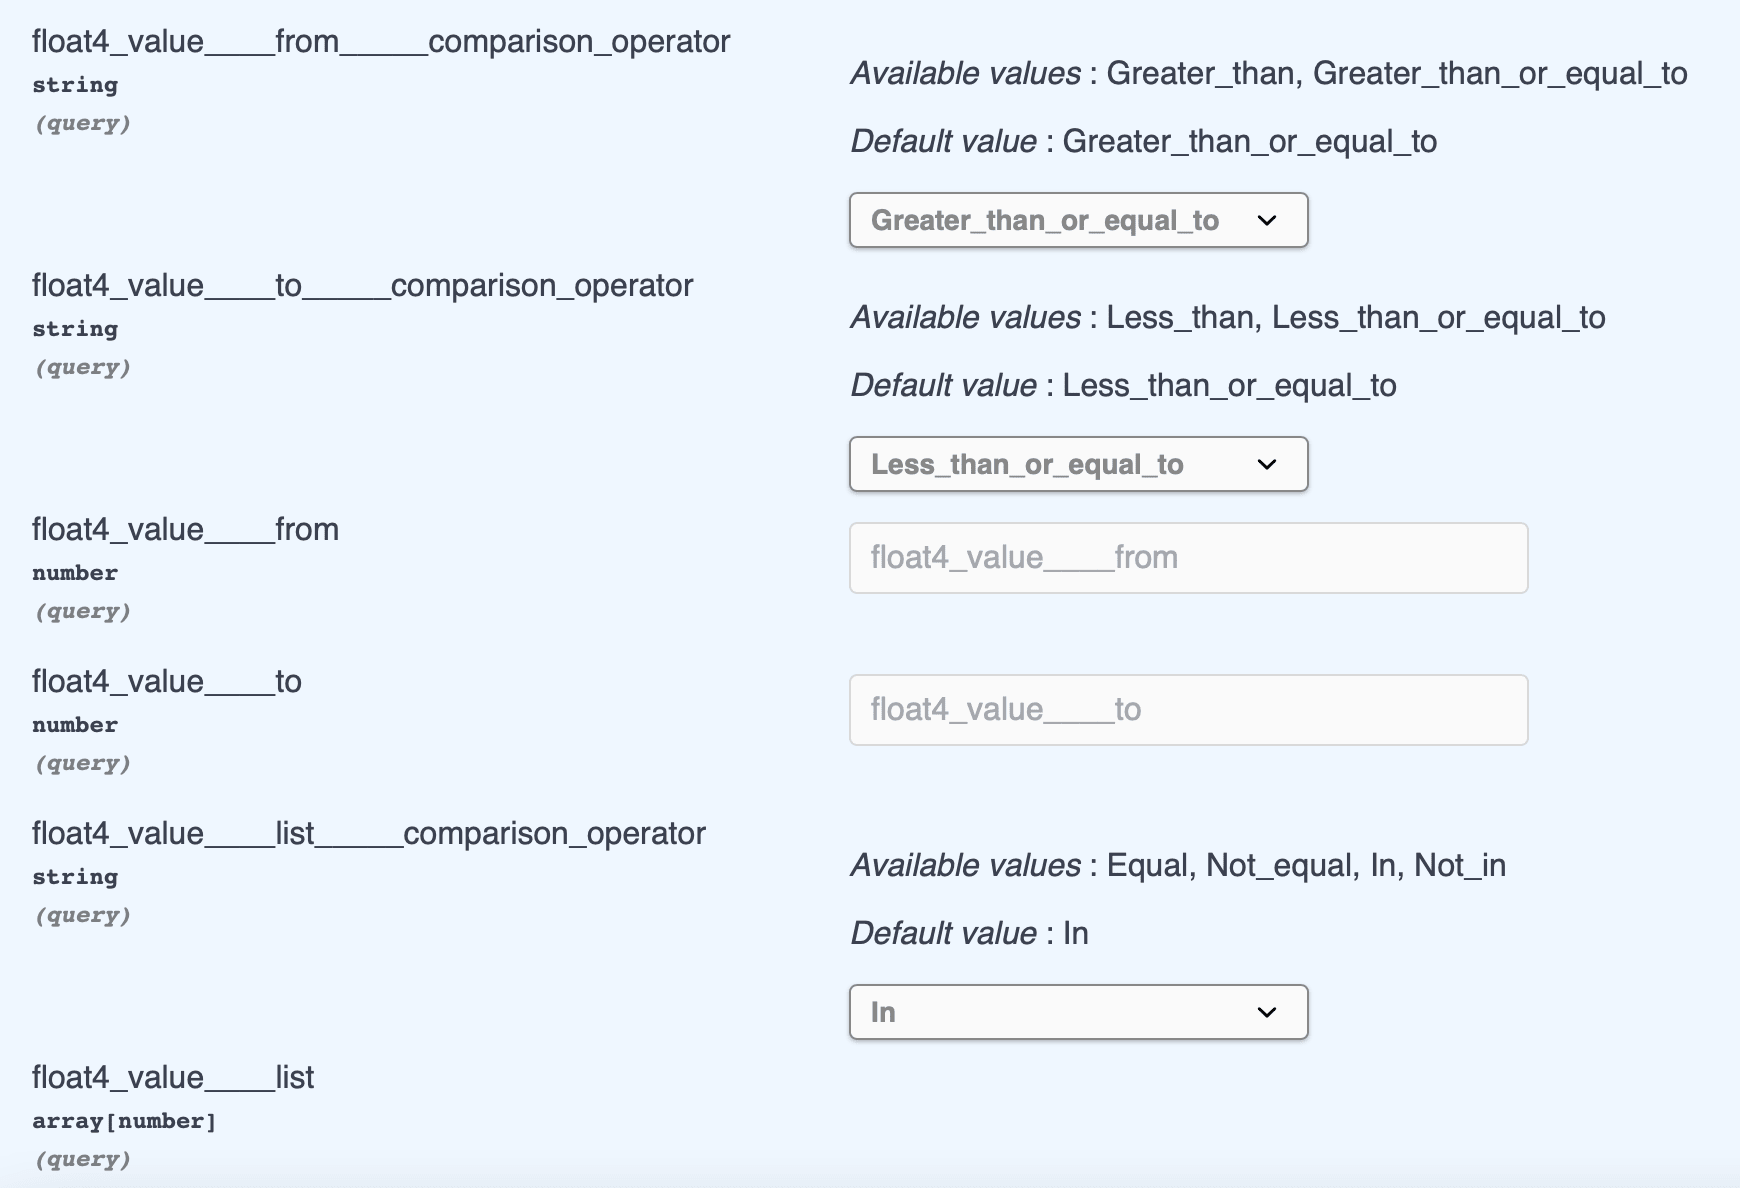1740x1188 pixels.
Task: Click the 'Default value : In' text
Action: pos(969,934)
